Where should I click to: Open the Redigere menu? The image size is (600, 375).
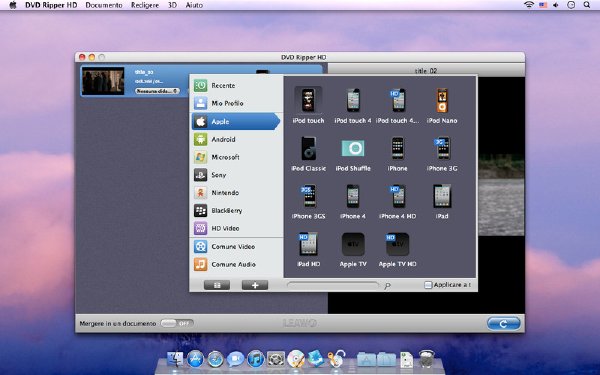tap(145, 5)
